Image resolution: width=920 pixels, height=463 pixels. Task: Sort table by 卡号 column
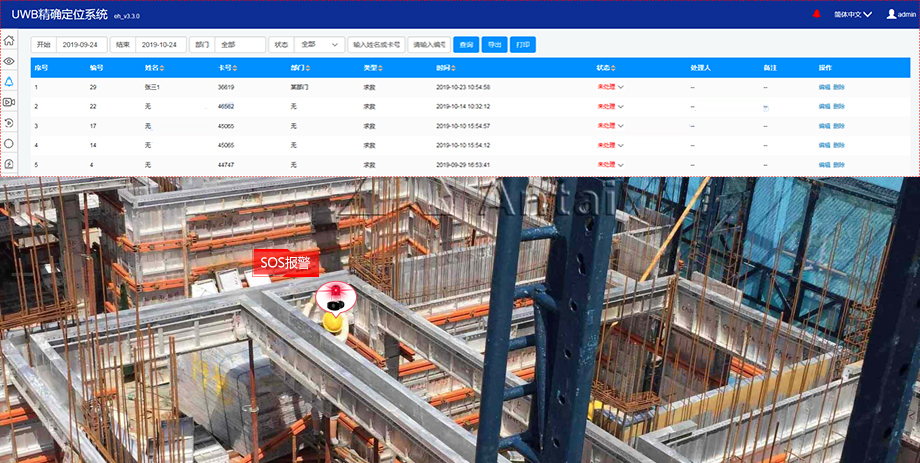pyautogui.click(x=227, y=68)
